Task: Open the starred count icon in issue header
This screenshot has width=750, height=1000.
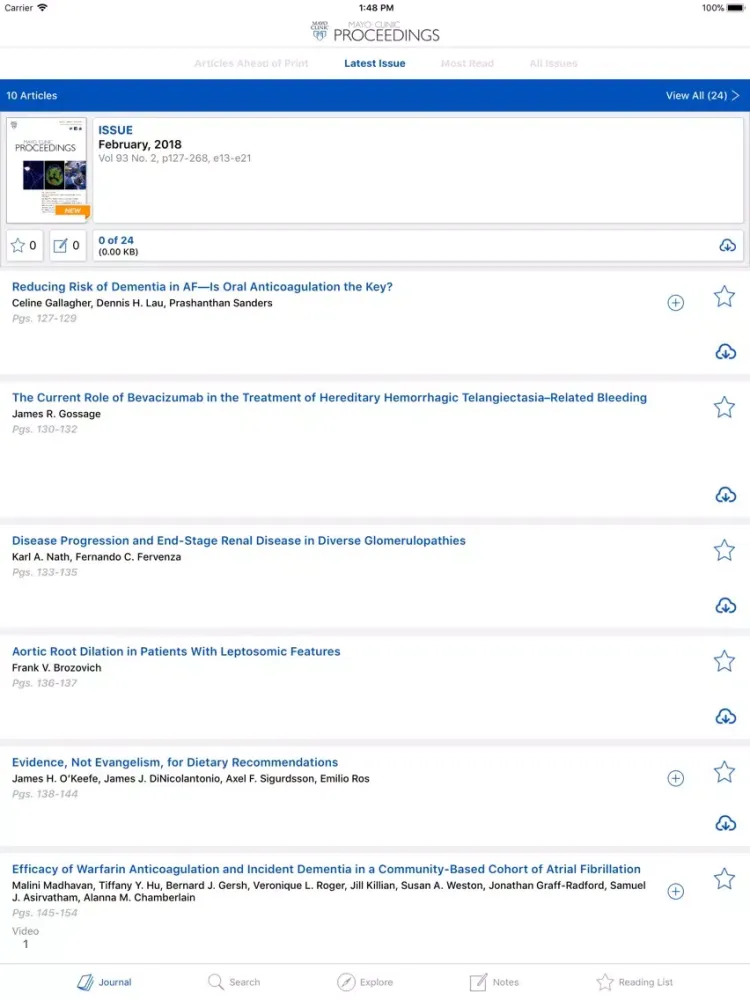Action: [x=24, y=246]
